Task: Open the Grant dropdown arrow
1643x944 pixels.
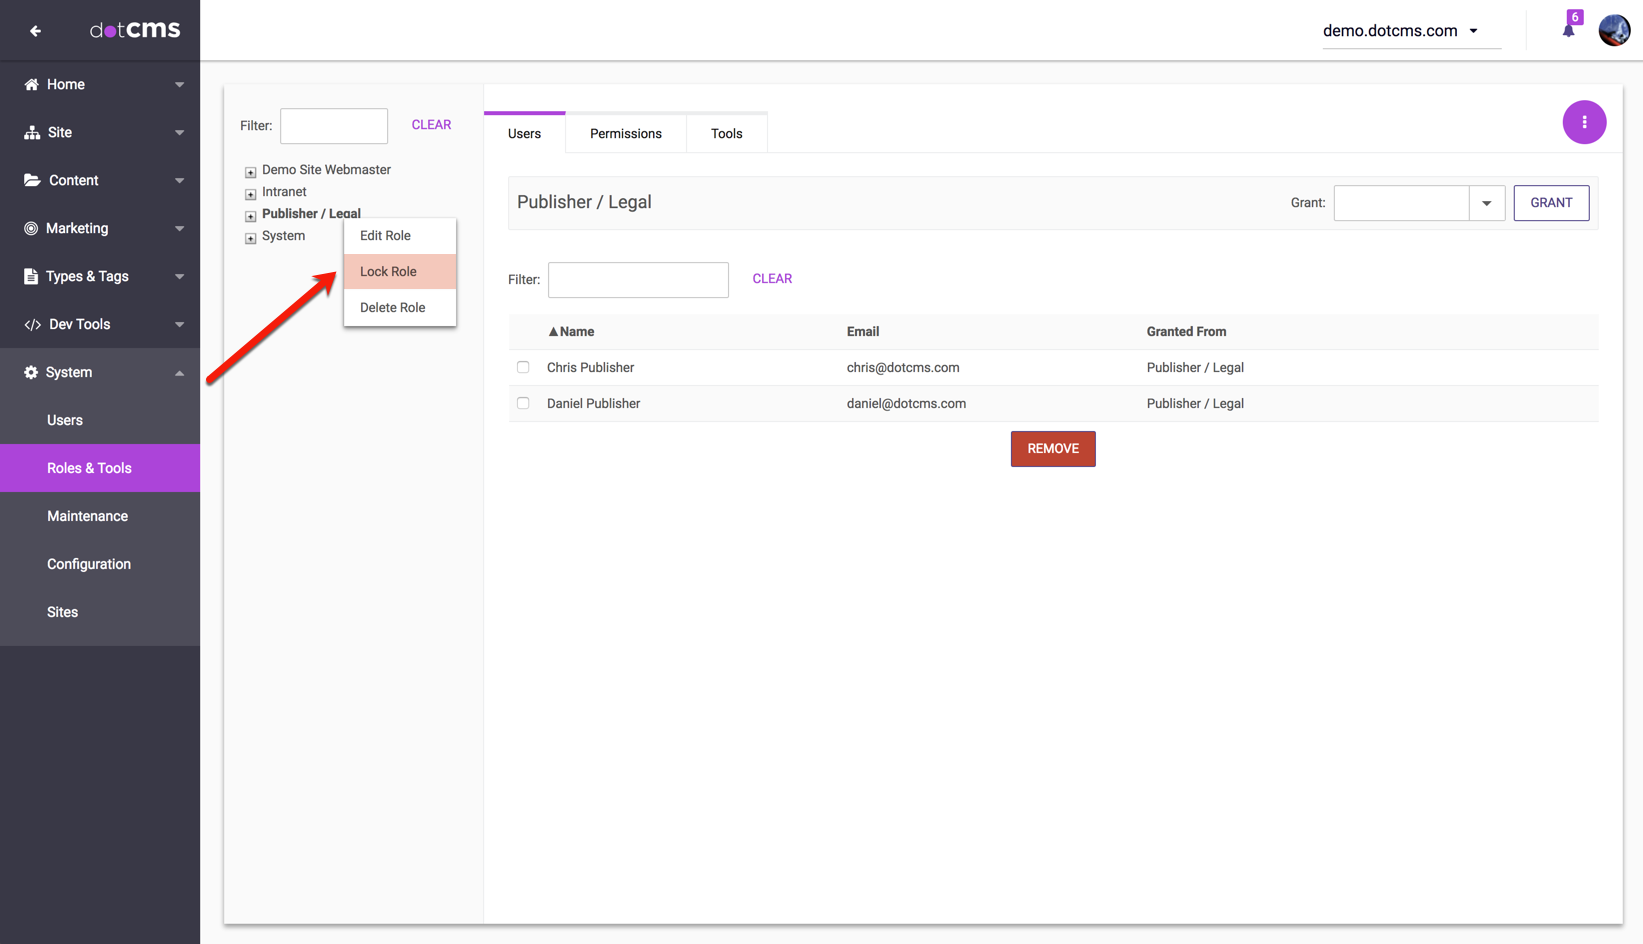Action: click(x=1486, y=203)
